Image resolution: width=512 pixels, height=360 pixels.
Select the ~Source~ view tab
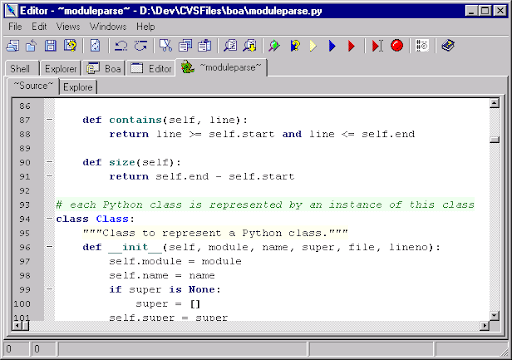pos(33,86)
